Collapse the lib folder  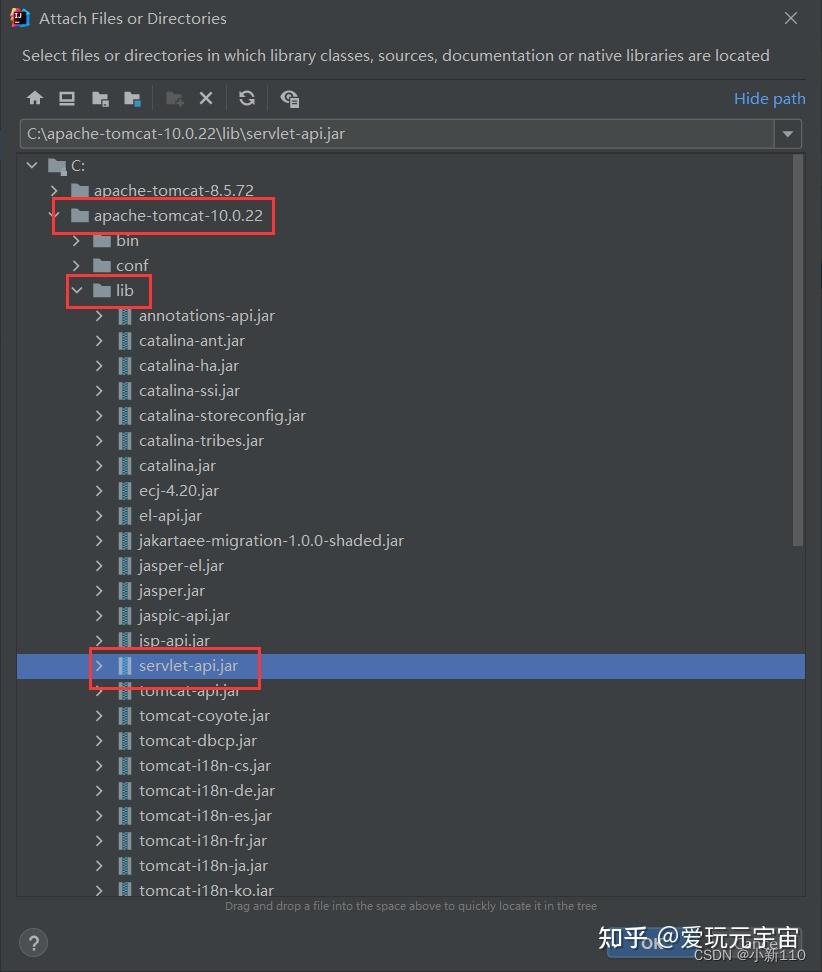(76, 290)
